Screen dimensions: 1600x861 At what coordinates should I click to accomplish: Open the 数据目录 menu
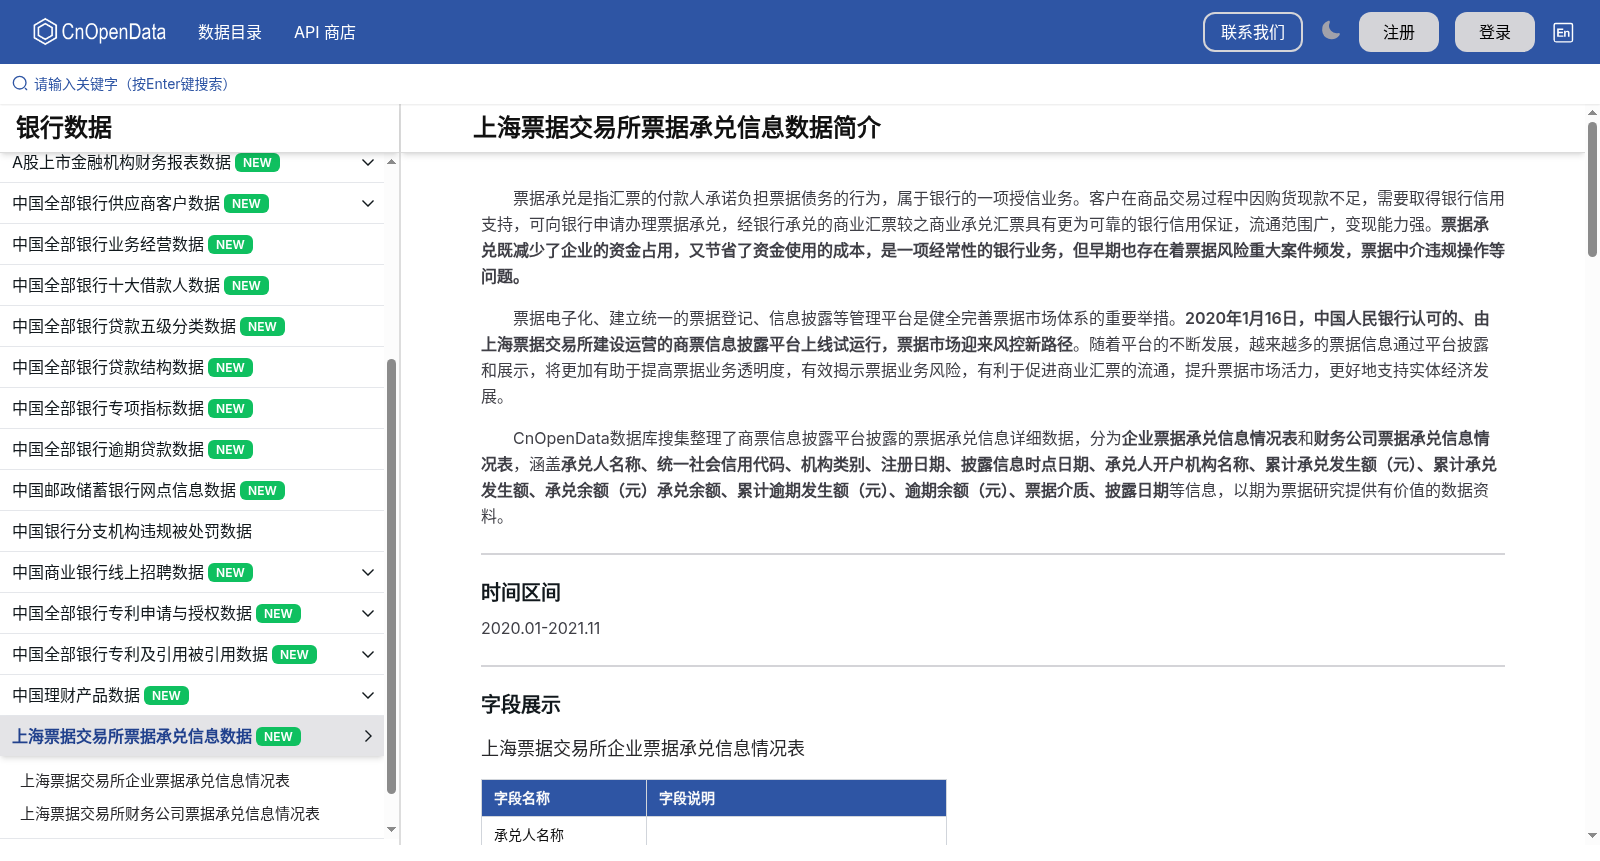[x=230, y=32]
